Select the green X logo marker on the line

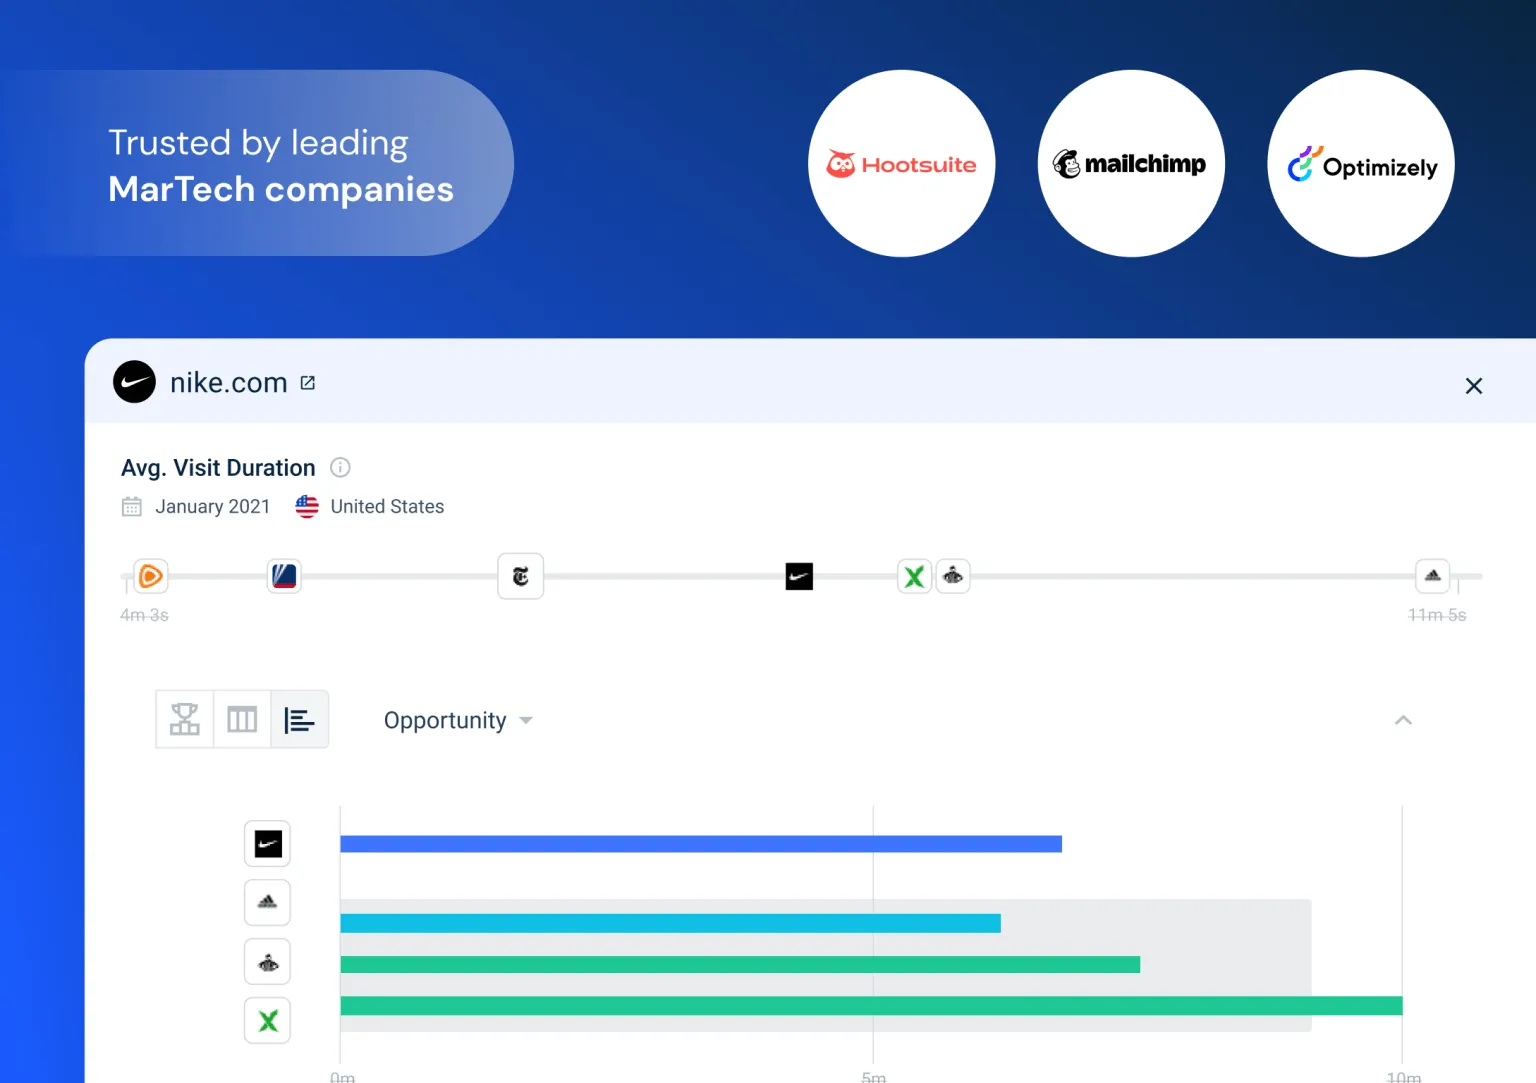click(x=914, y=576)
